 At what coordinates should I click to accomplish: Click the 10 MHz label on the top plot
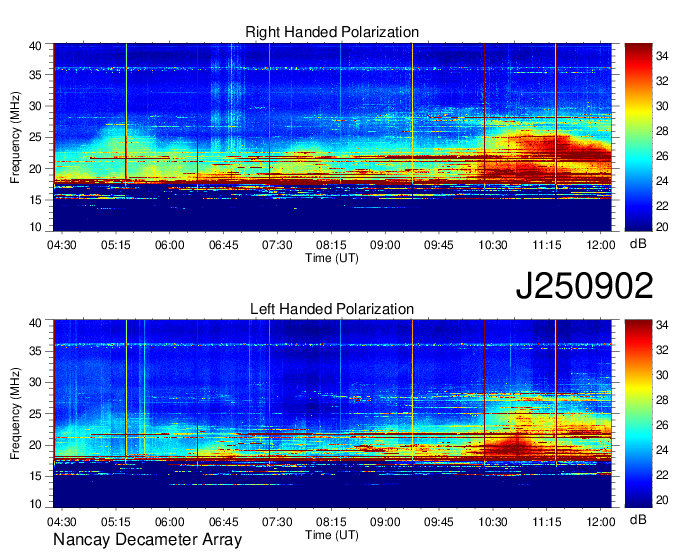pos(35,227)
